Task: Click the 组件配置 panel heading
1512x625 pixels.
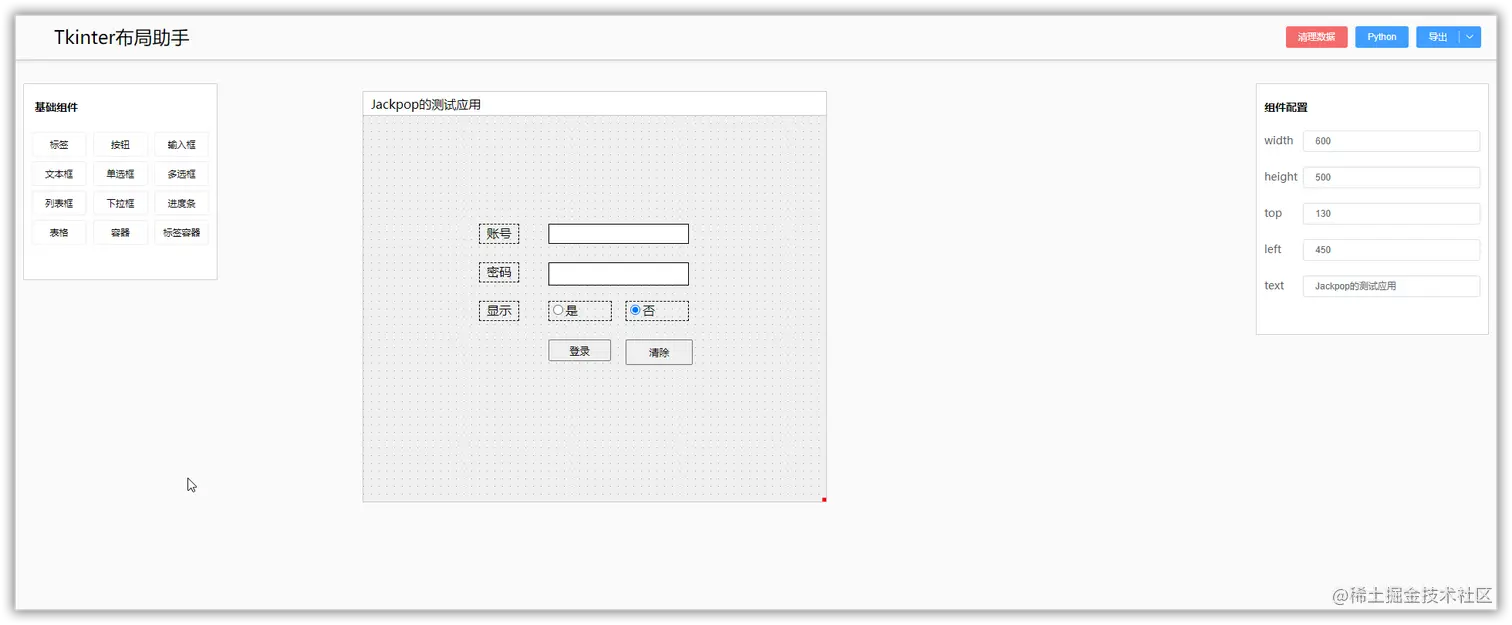Action: [x=1286, y=108]
